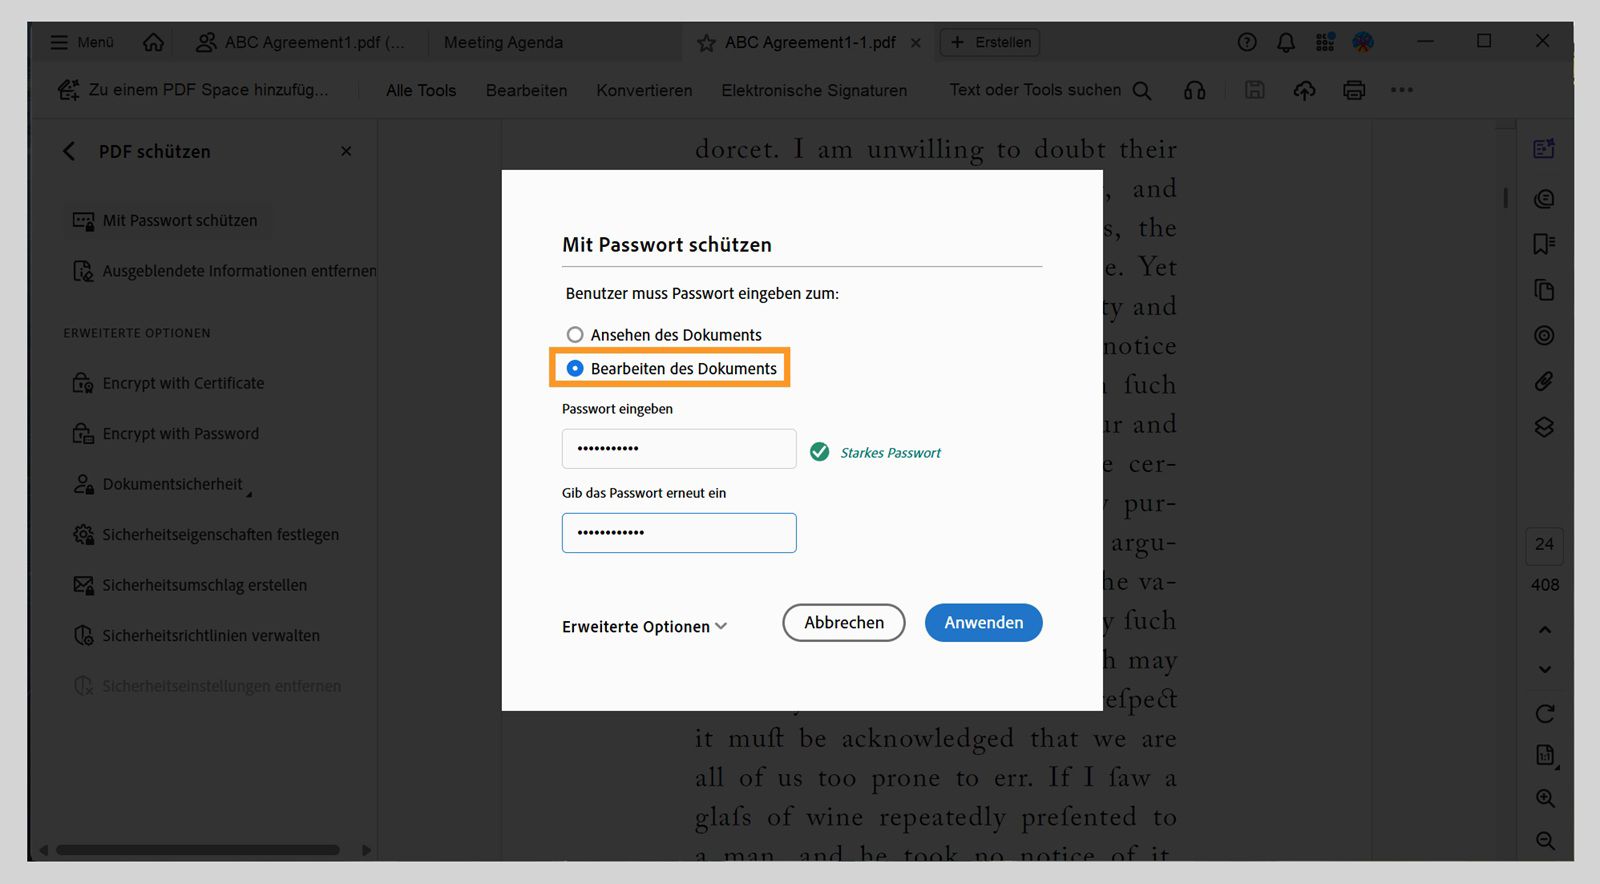Go back from PDF schützen panel
The height and width of the screenshot is (884, 1600).
coord(69,151)
